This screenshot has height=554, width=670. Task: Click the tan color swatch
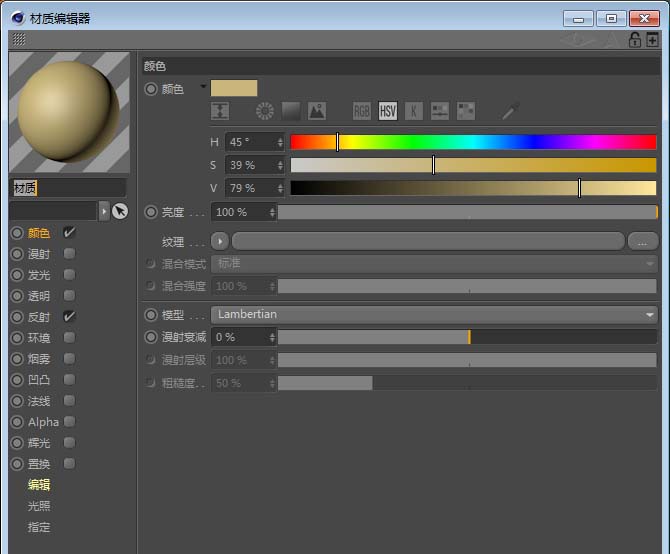(x=234, y=88)
